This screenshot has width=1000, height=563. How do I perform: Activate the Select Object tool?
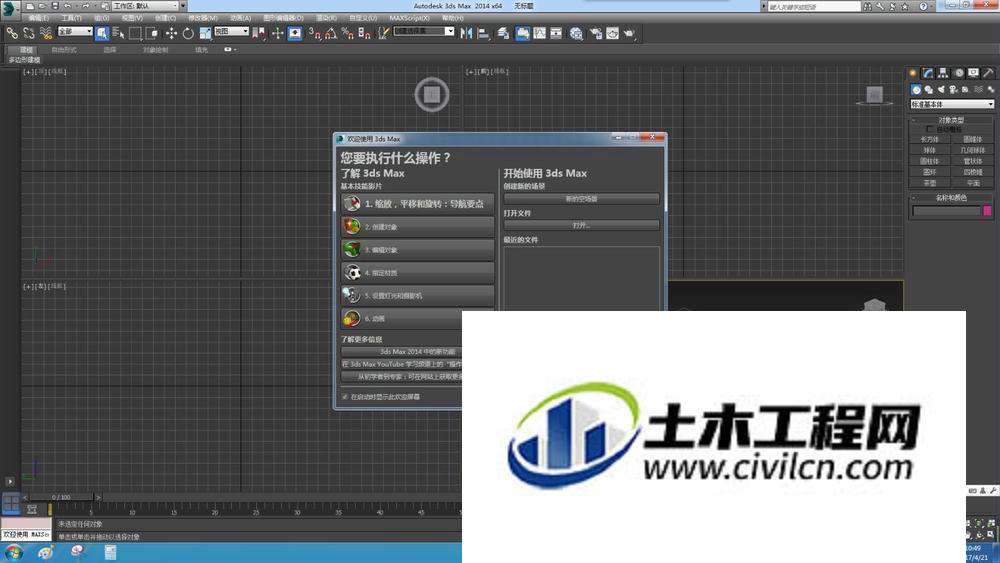click(x=102, y=33)
